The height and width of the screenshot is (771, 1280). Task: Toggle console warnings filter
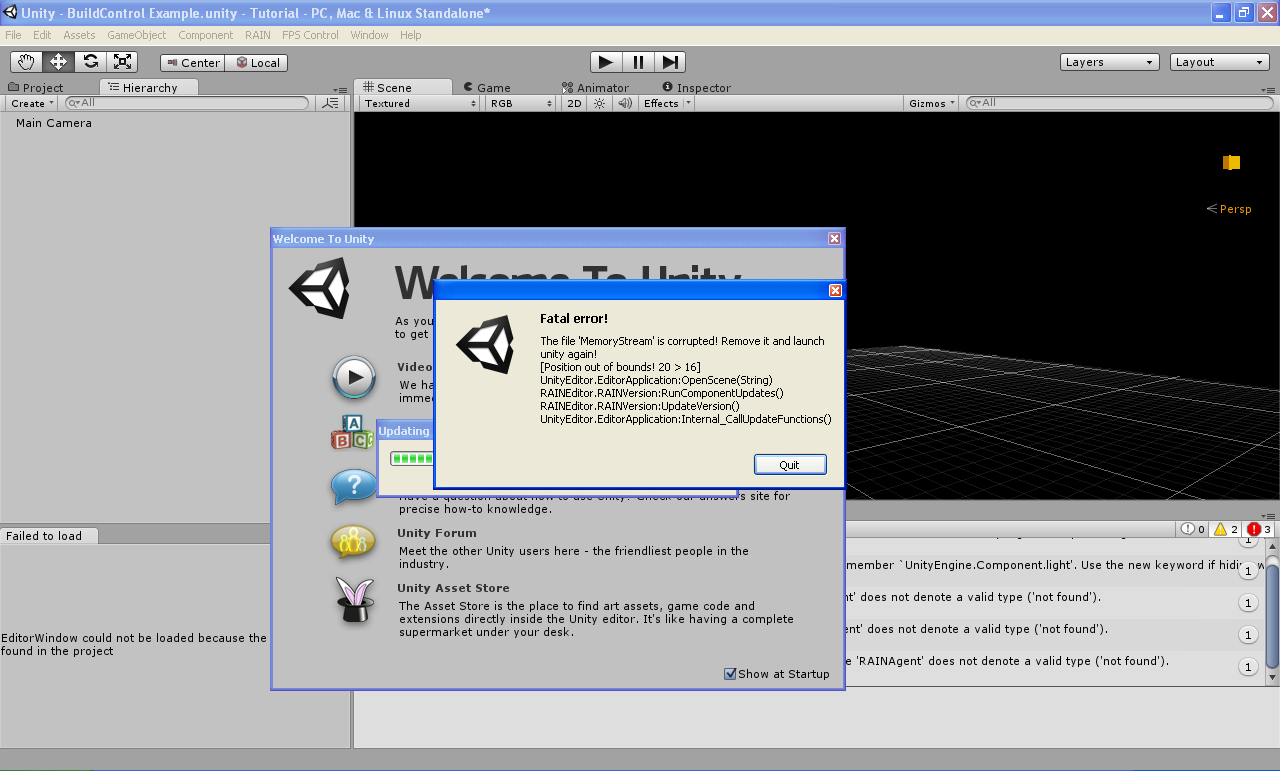[1226, 529]
